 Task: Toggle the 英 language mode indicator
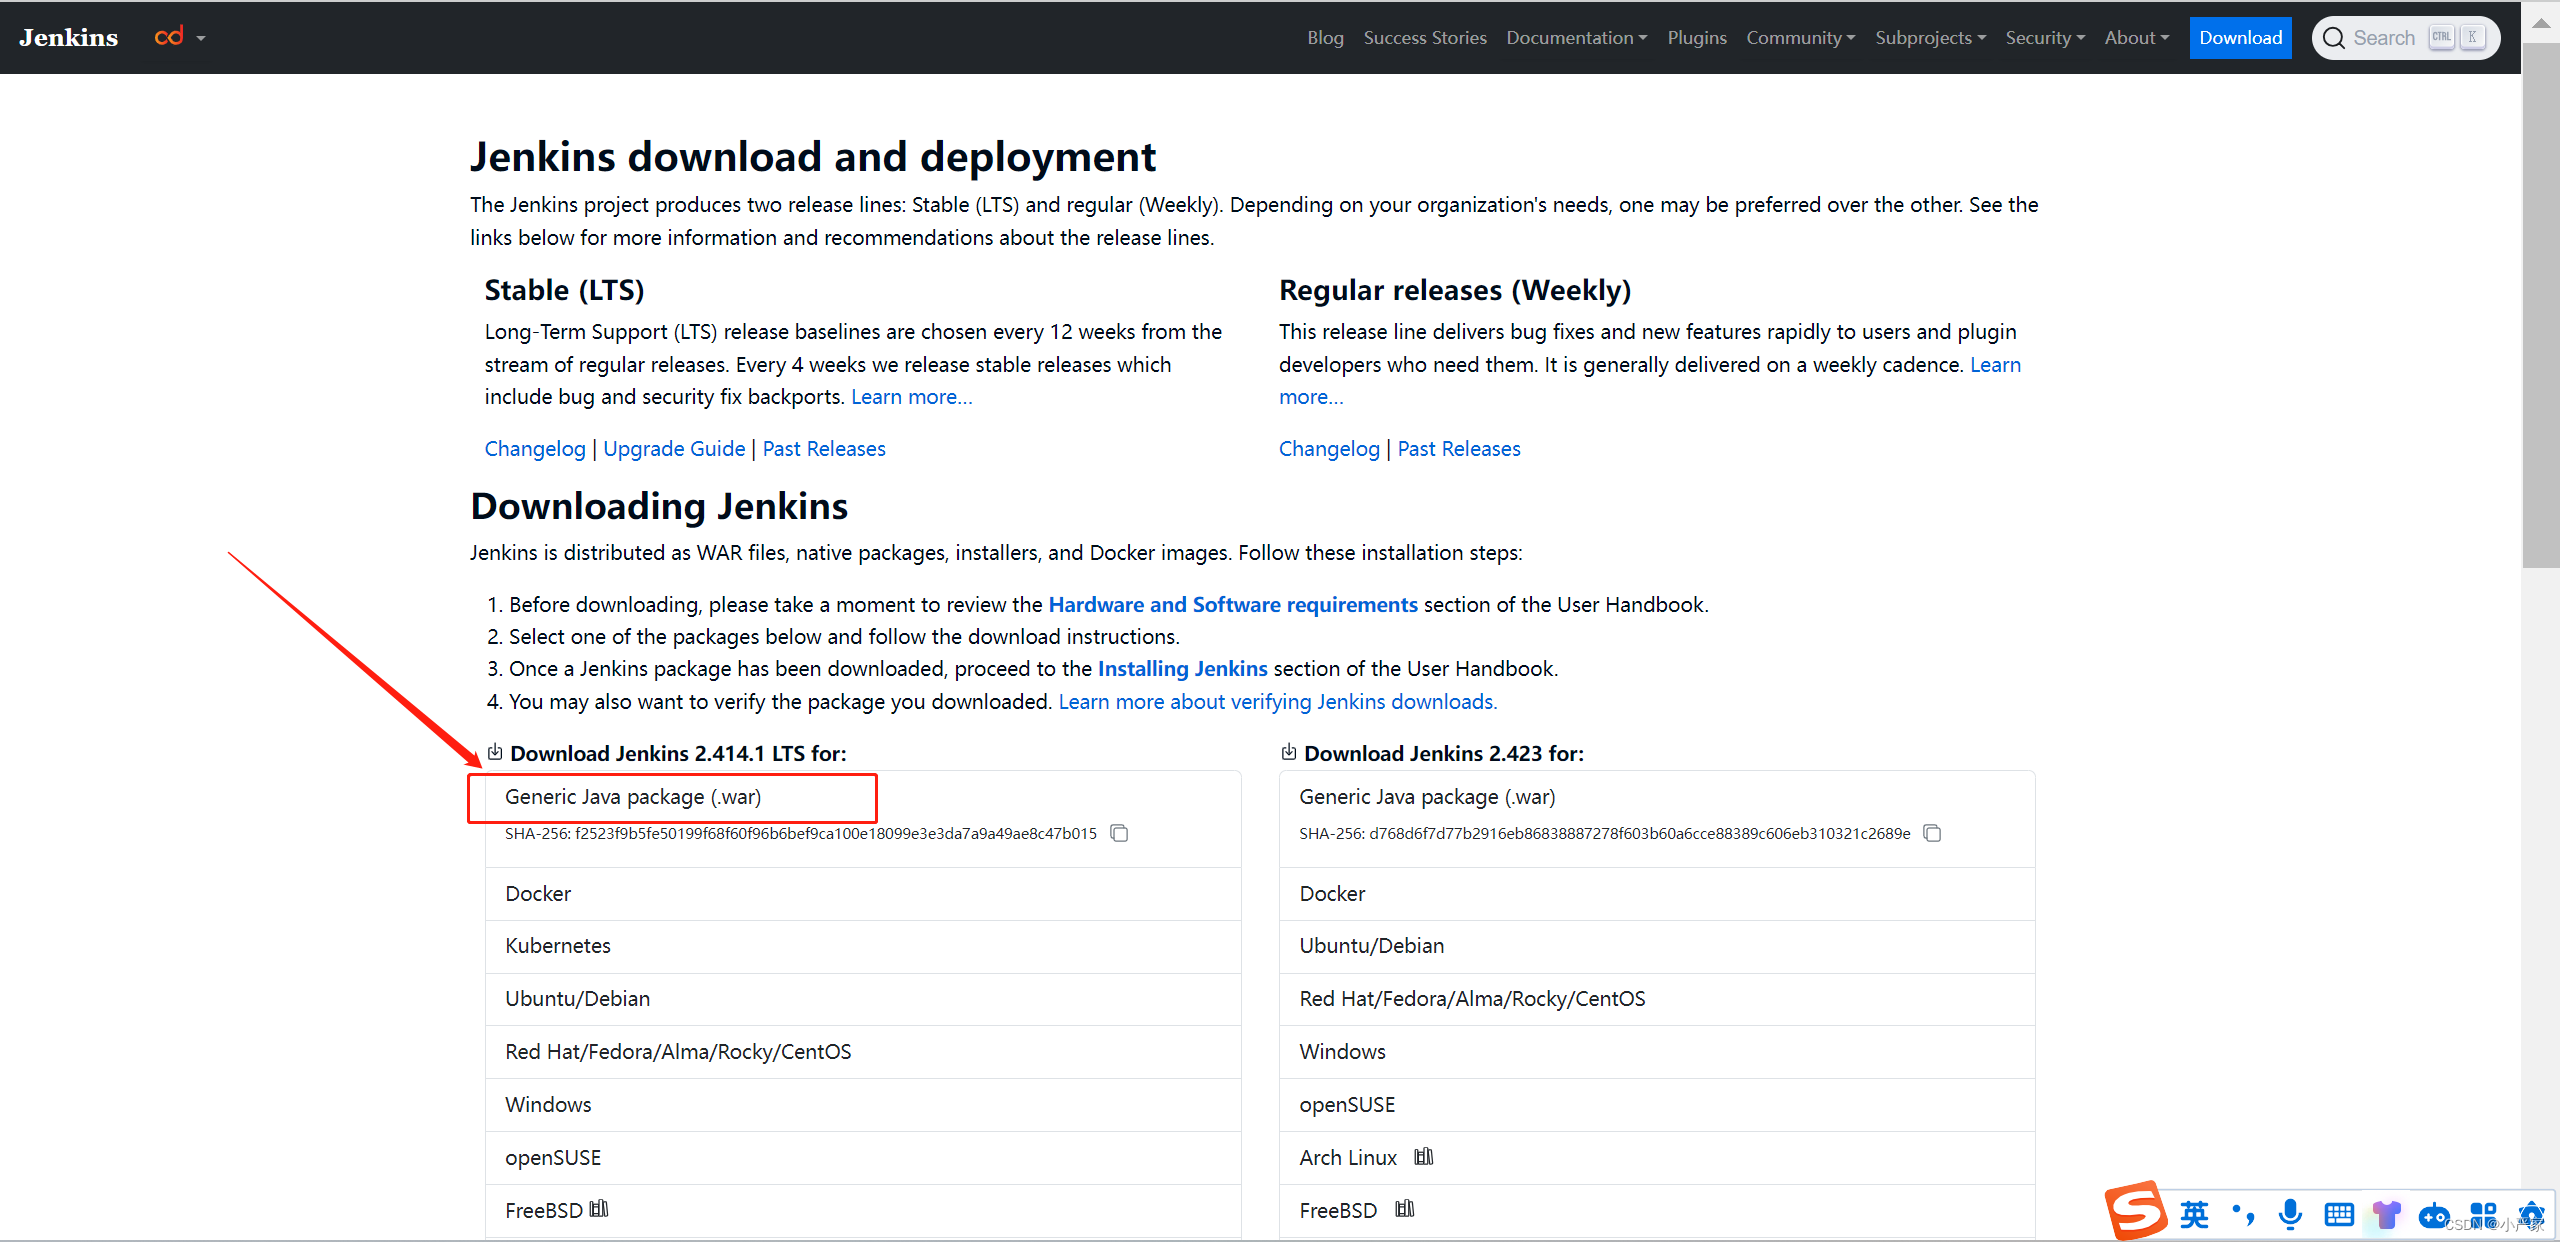[x=2194, y=1215]
